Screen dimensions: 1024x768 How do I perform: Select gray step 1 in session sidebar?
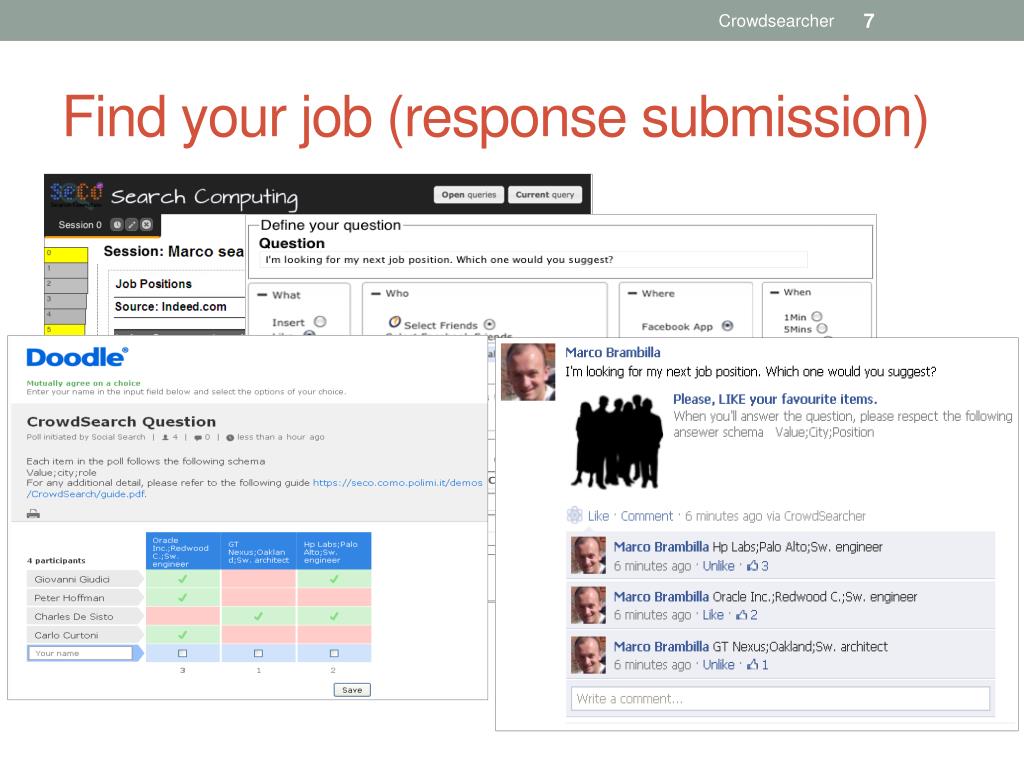coord(66,270)
